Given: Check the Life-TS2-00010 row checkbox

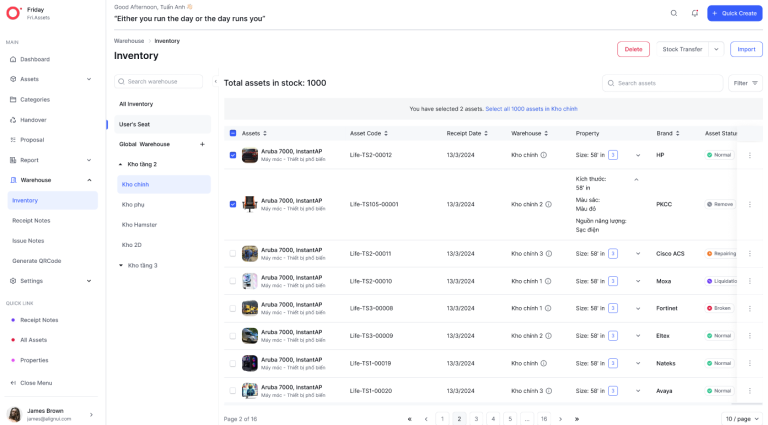Looking at the screenshot, I should pos(233,281).
